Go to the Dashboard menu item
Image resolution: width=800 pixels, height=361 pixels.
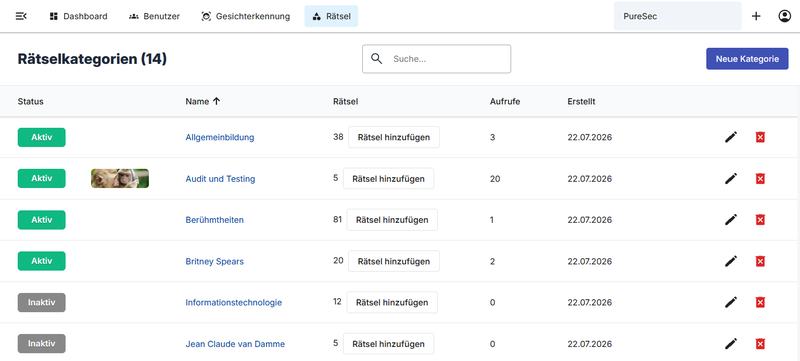tap(78, 16)
